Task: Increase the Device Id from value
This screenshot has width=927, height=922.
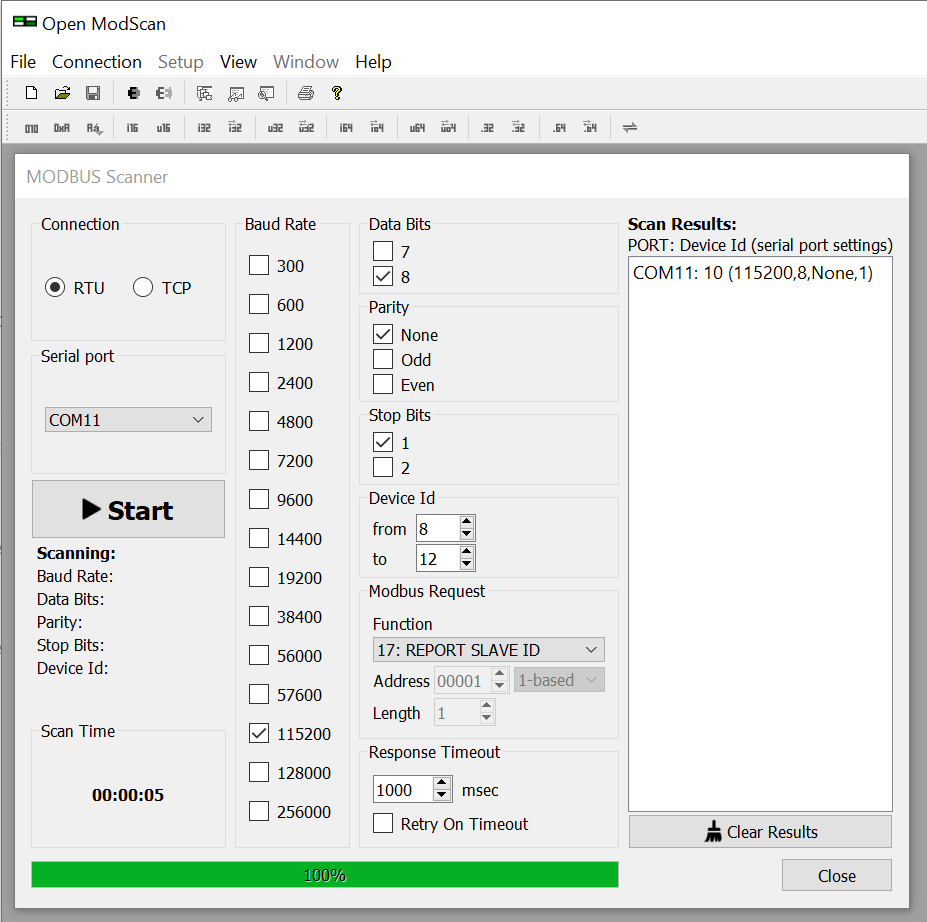Action: 466,522
